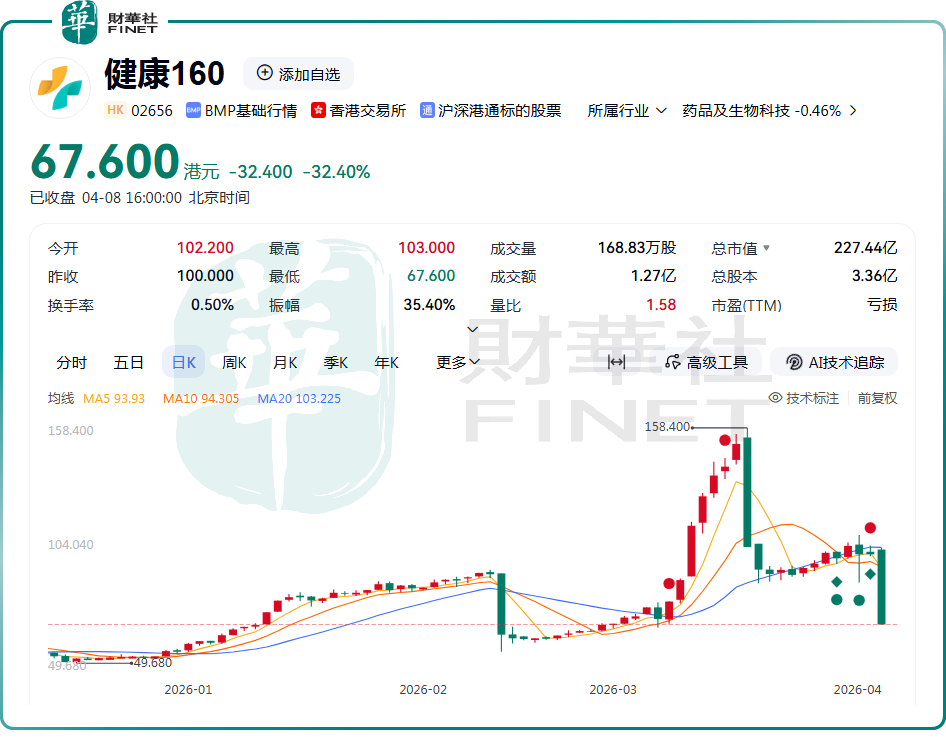
Task: Click the BMP基础行情 badge icon
Action: (193, 111)
